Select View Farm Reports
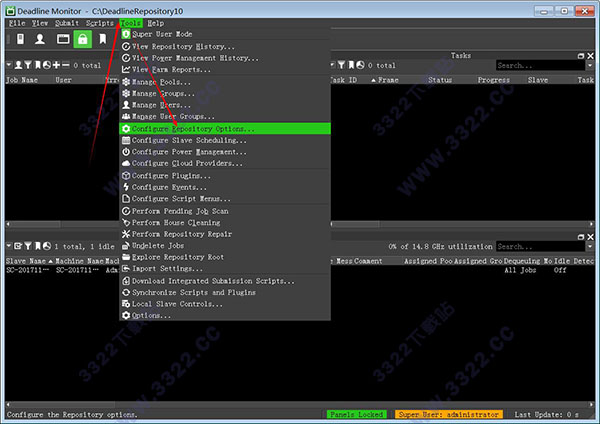Image resolution: width=600 pixels, height=424 pixels. [225, 70]
